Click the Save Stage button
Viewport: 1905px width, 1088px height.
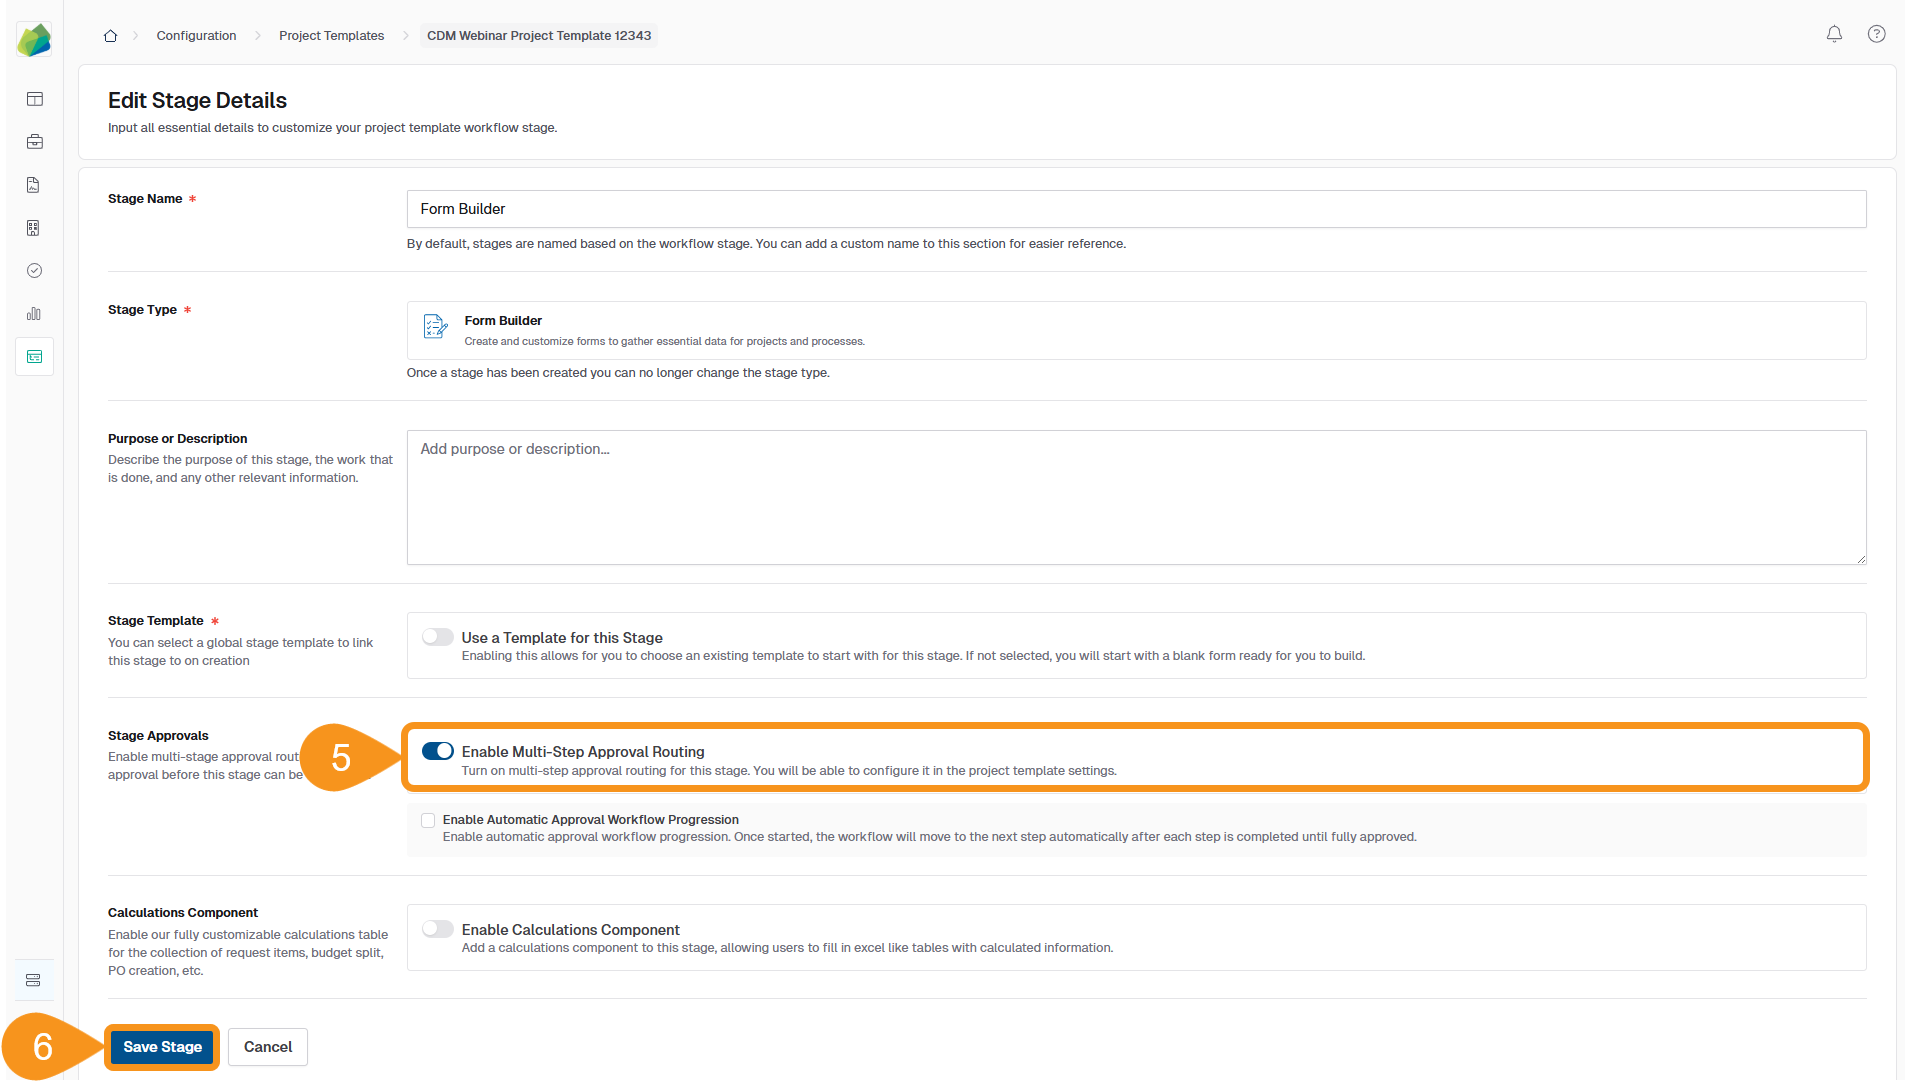tap(162, 1046)
